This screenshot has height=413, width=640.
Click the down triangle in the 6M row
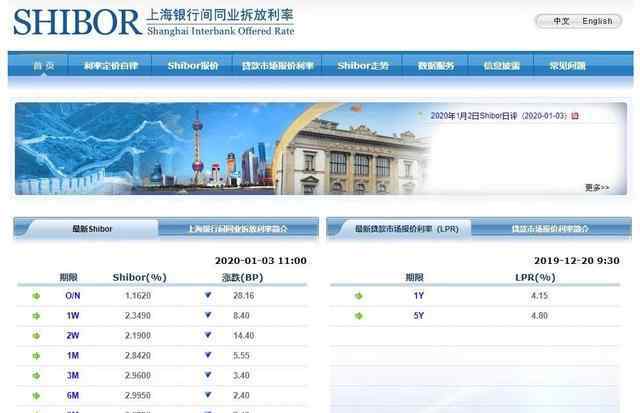tap(208, 394)
